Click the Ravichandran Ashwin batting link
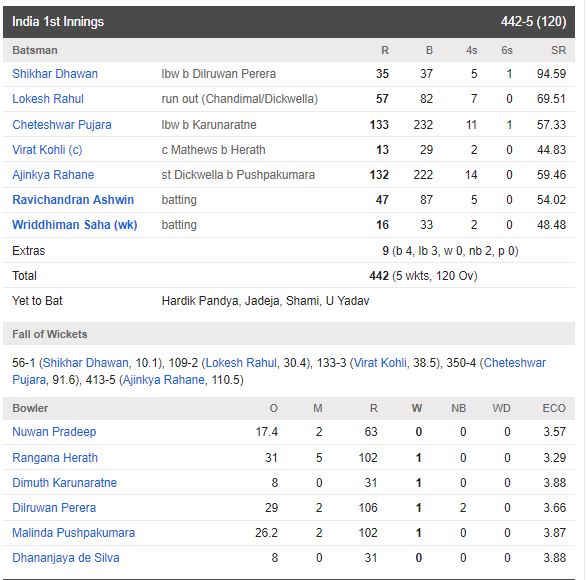This screenshot has height=580, width=587. [x=73, y=200]
